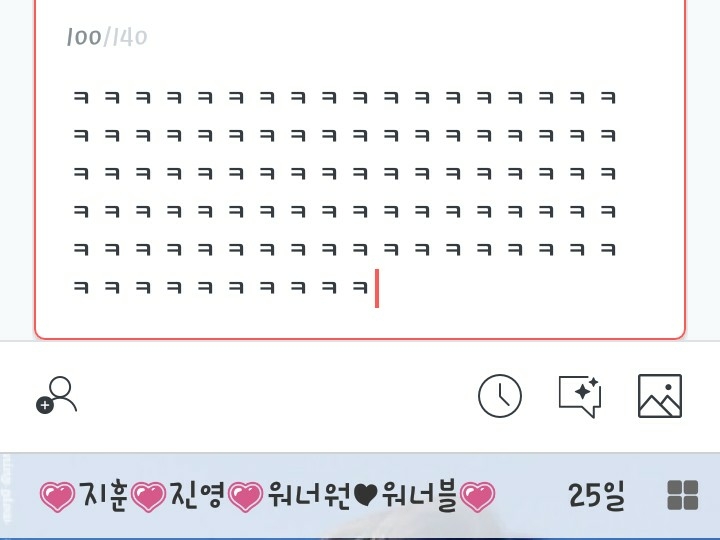Tap the pink heart between 지훈 and 진영

pyautogui.click(x=149, y=496)
